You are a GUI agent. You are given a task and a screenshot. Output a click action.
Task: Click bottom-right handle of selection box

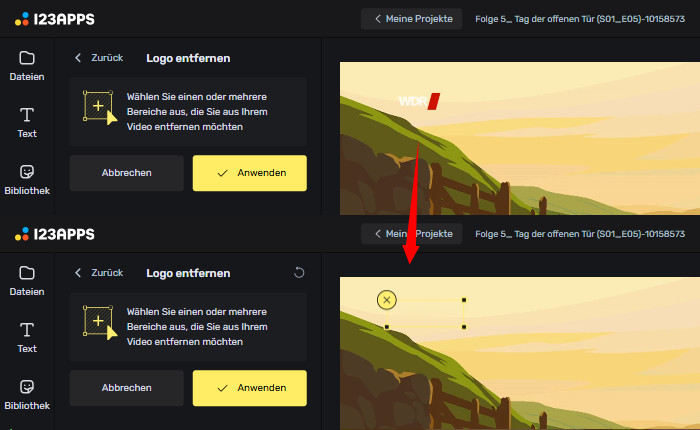click(x=464, y=327)
